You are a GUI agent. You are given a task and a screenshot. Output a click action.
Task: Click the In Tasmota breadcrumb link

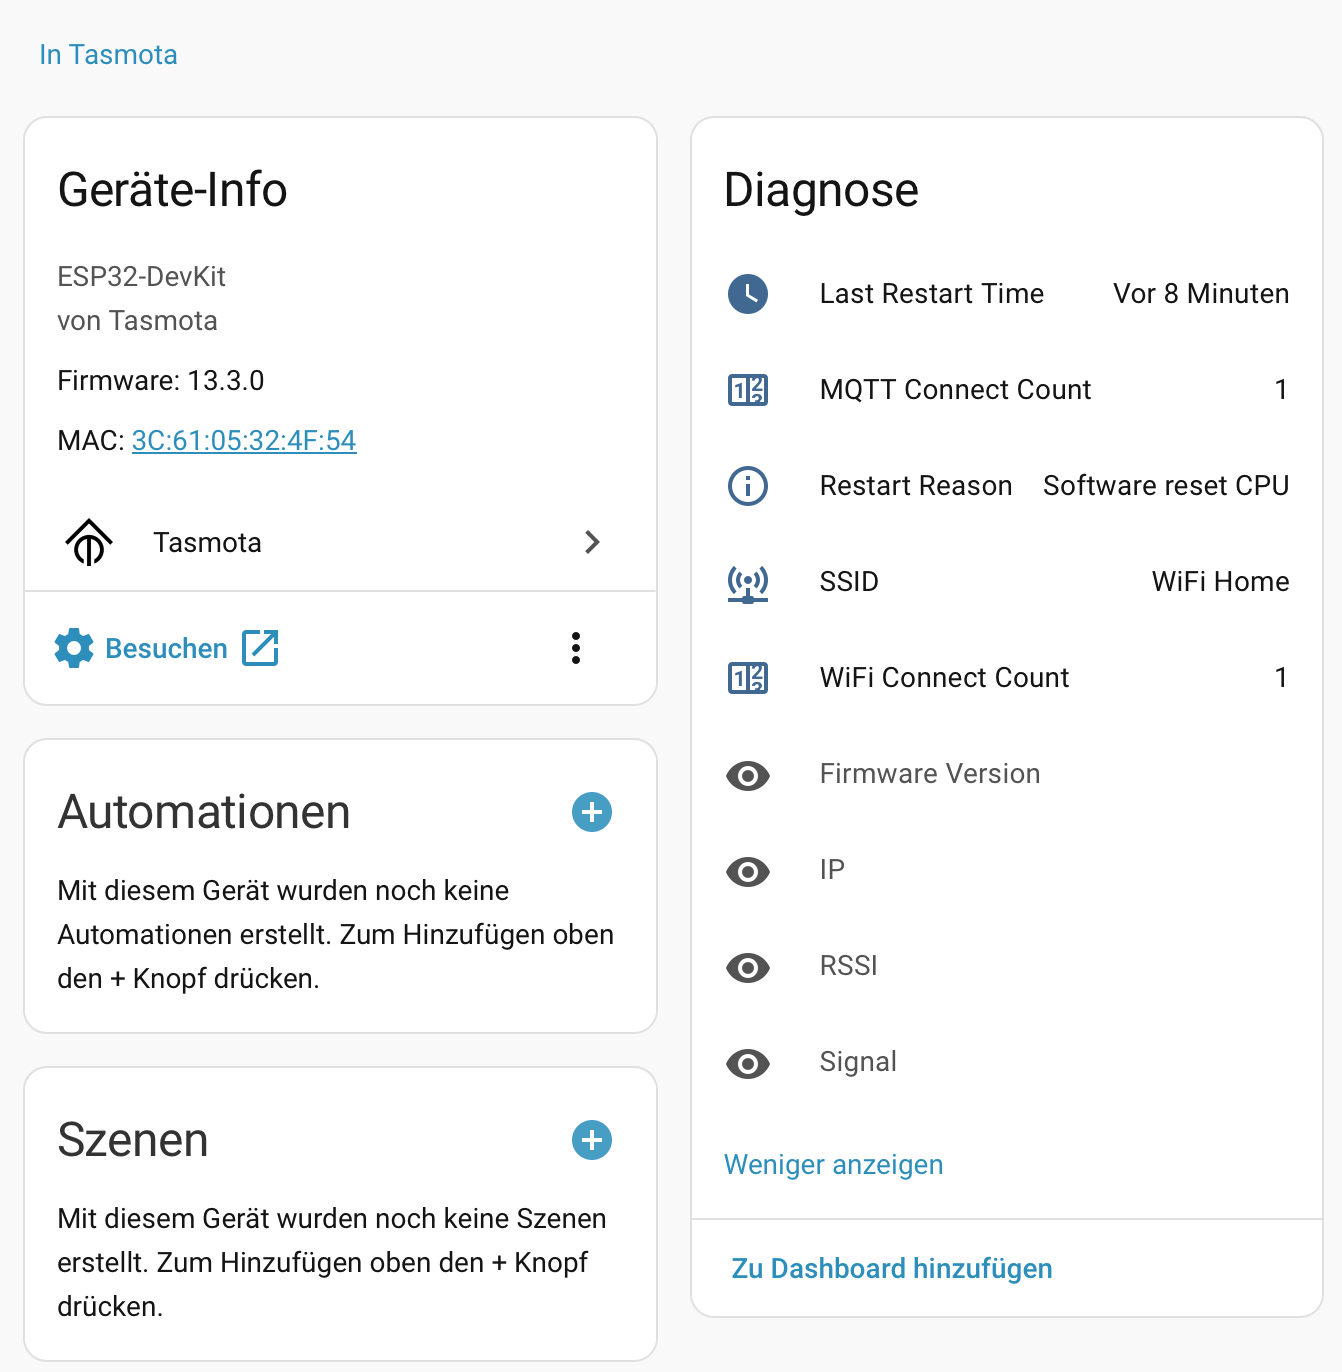pyautogui.click(x=108, y=54)
